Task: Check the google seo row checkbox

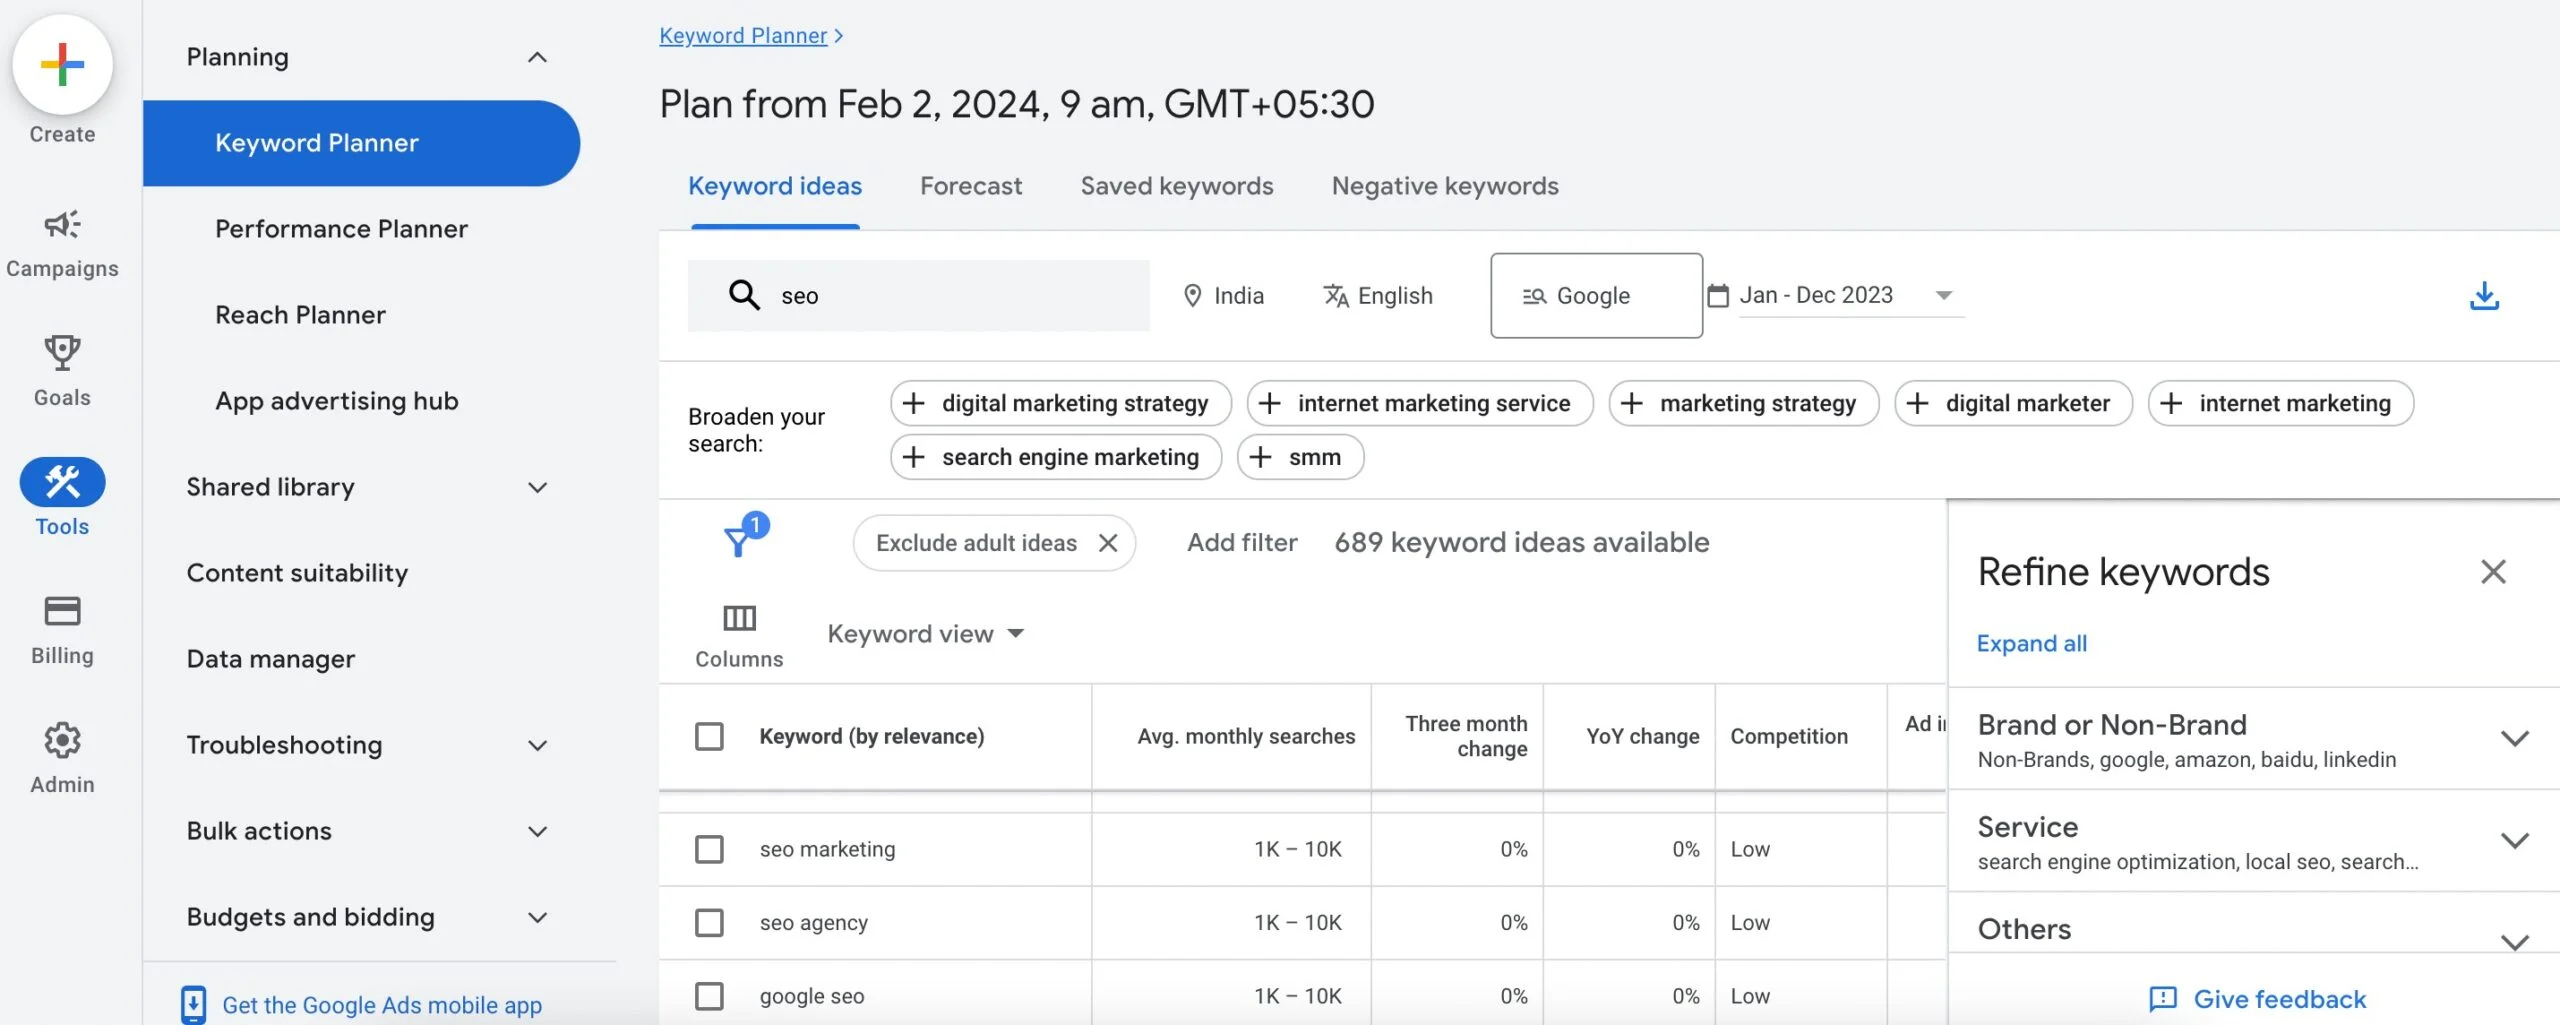Action: pos(709,995)
